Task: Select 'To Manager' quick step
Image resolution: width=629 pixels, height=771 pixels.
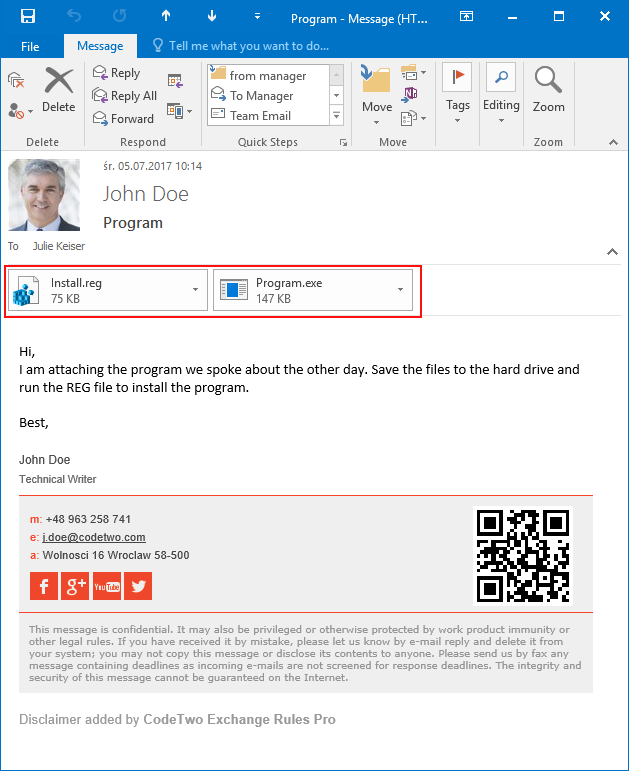Action: point(269,95)
